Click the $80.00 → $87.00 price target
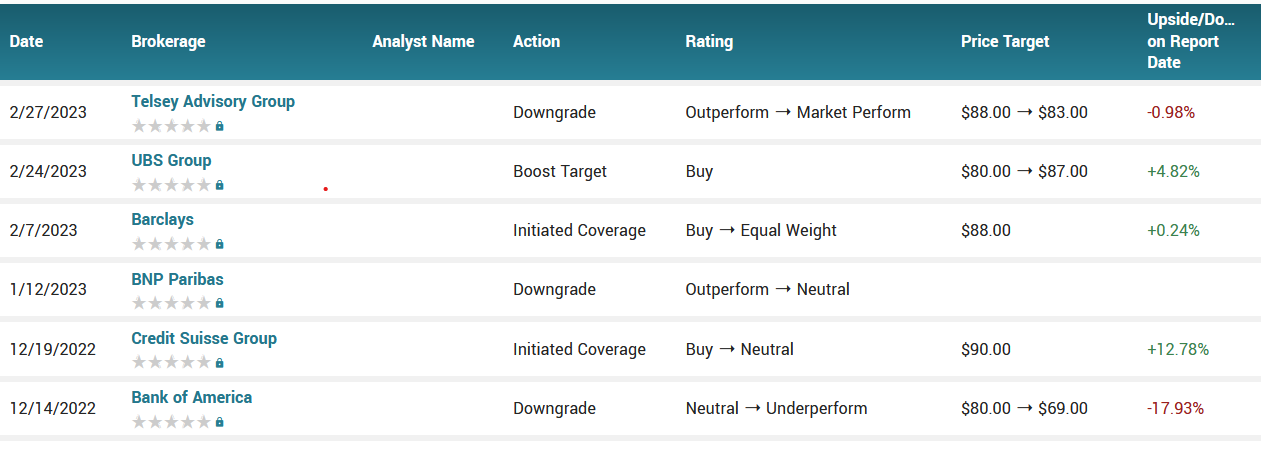 (x=1024, y=171)
